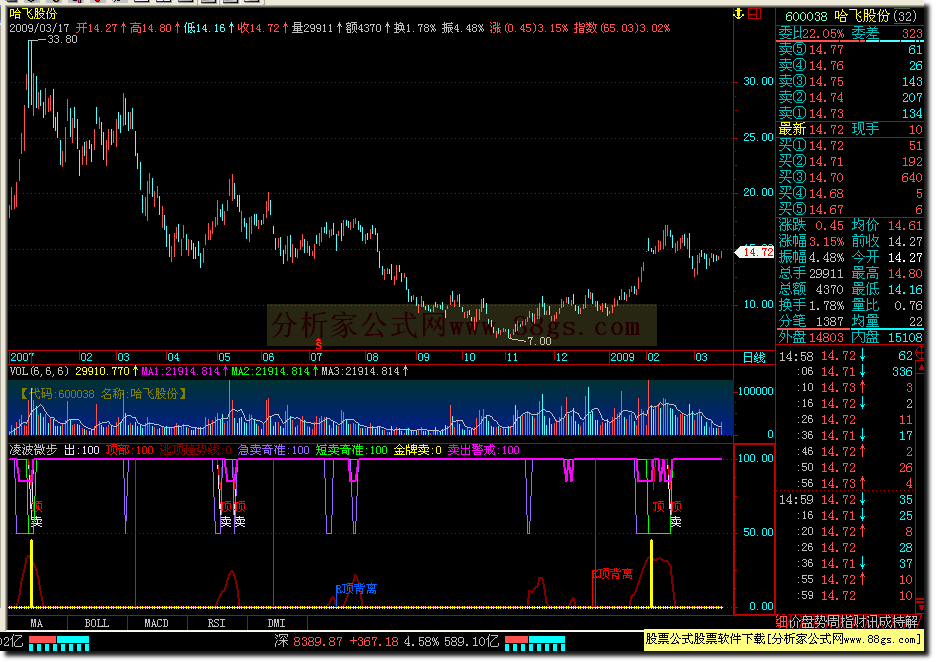This screenshot has width=936, height=662.
Task: Click the blue RJ顶背离 marker in the indicator pane
Action: 356,589
